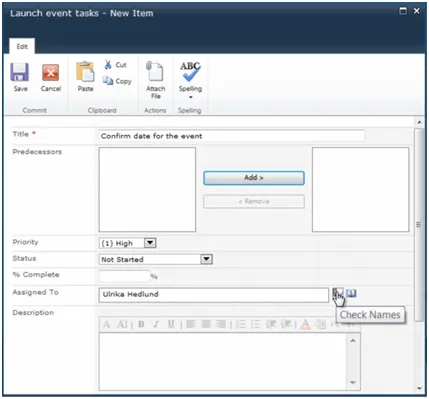Click the Description box scroll down arrow

tap(353, 383)
